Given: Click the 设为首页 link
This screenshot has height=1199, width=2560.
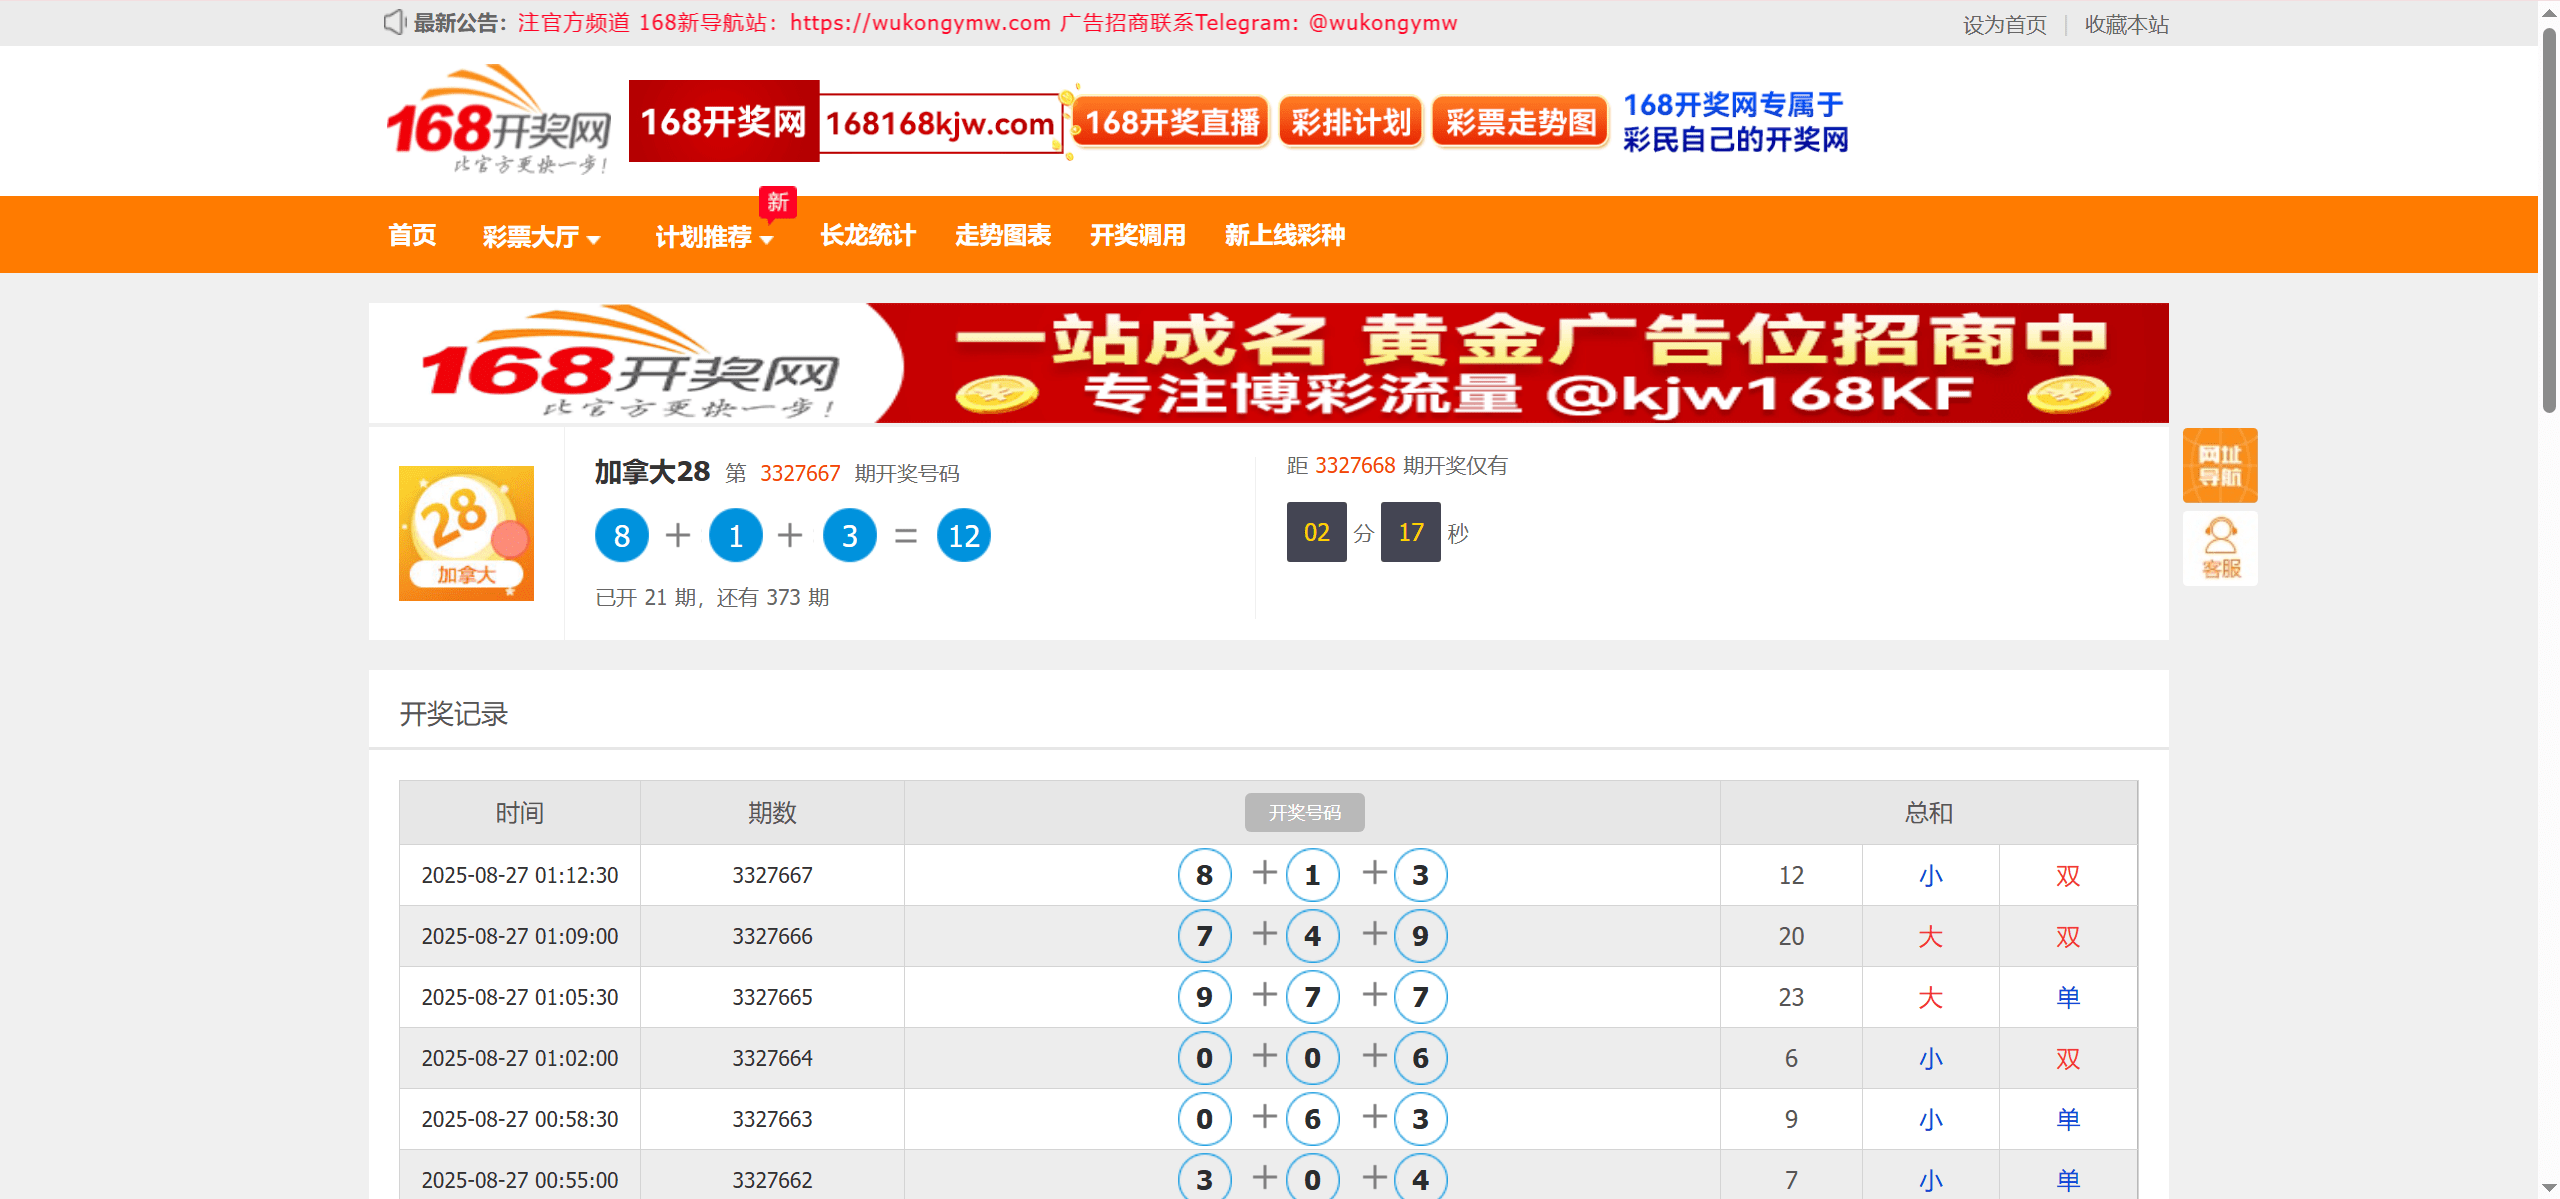Looking at the screenshot, I should (x=2003, y=24).
